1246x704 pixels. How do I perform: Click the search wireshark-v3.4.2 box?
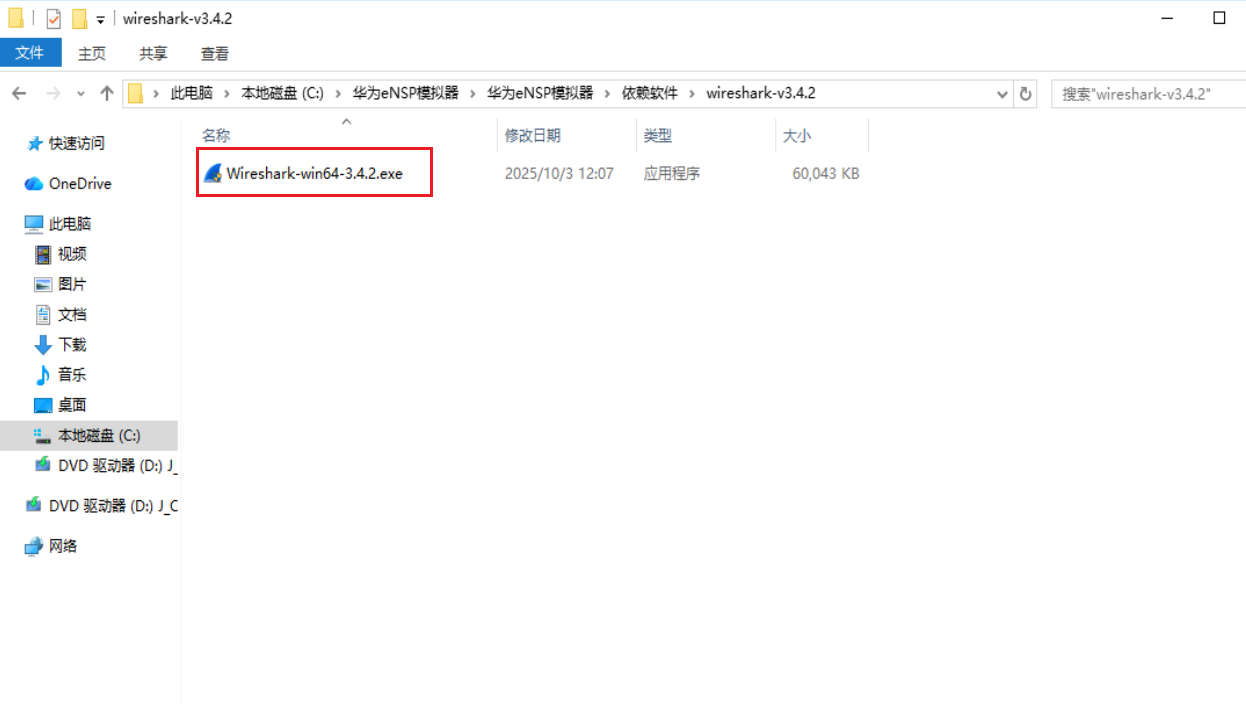[x=1148, y=94]
